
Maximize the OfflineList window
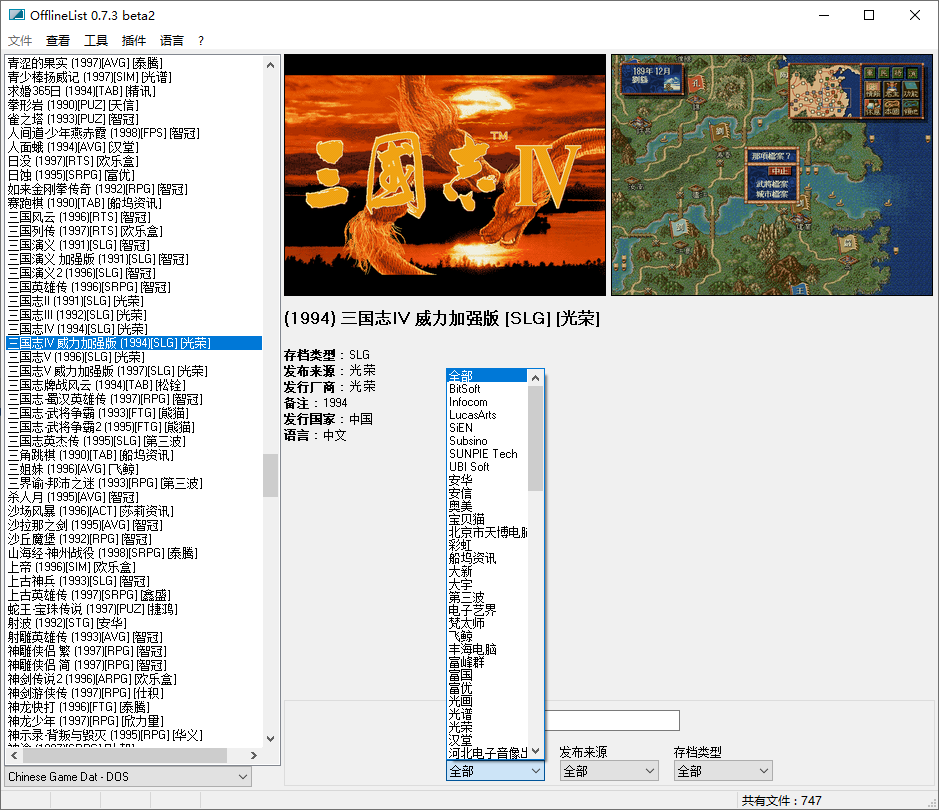[x=869, y=15]
